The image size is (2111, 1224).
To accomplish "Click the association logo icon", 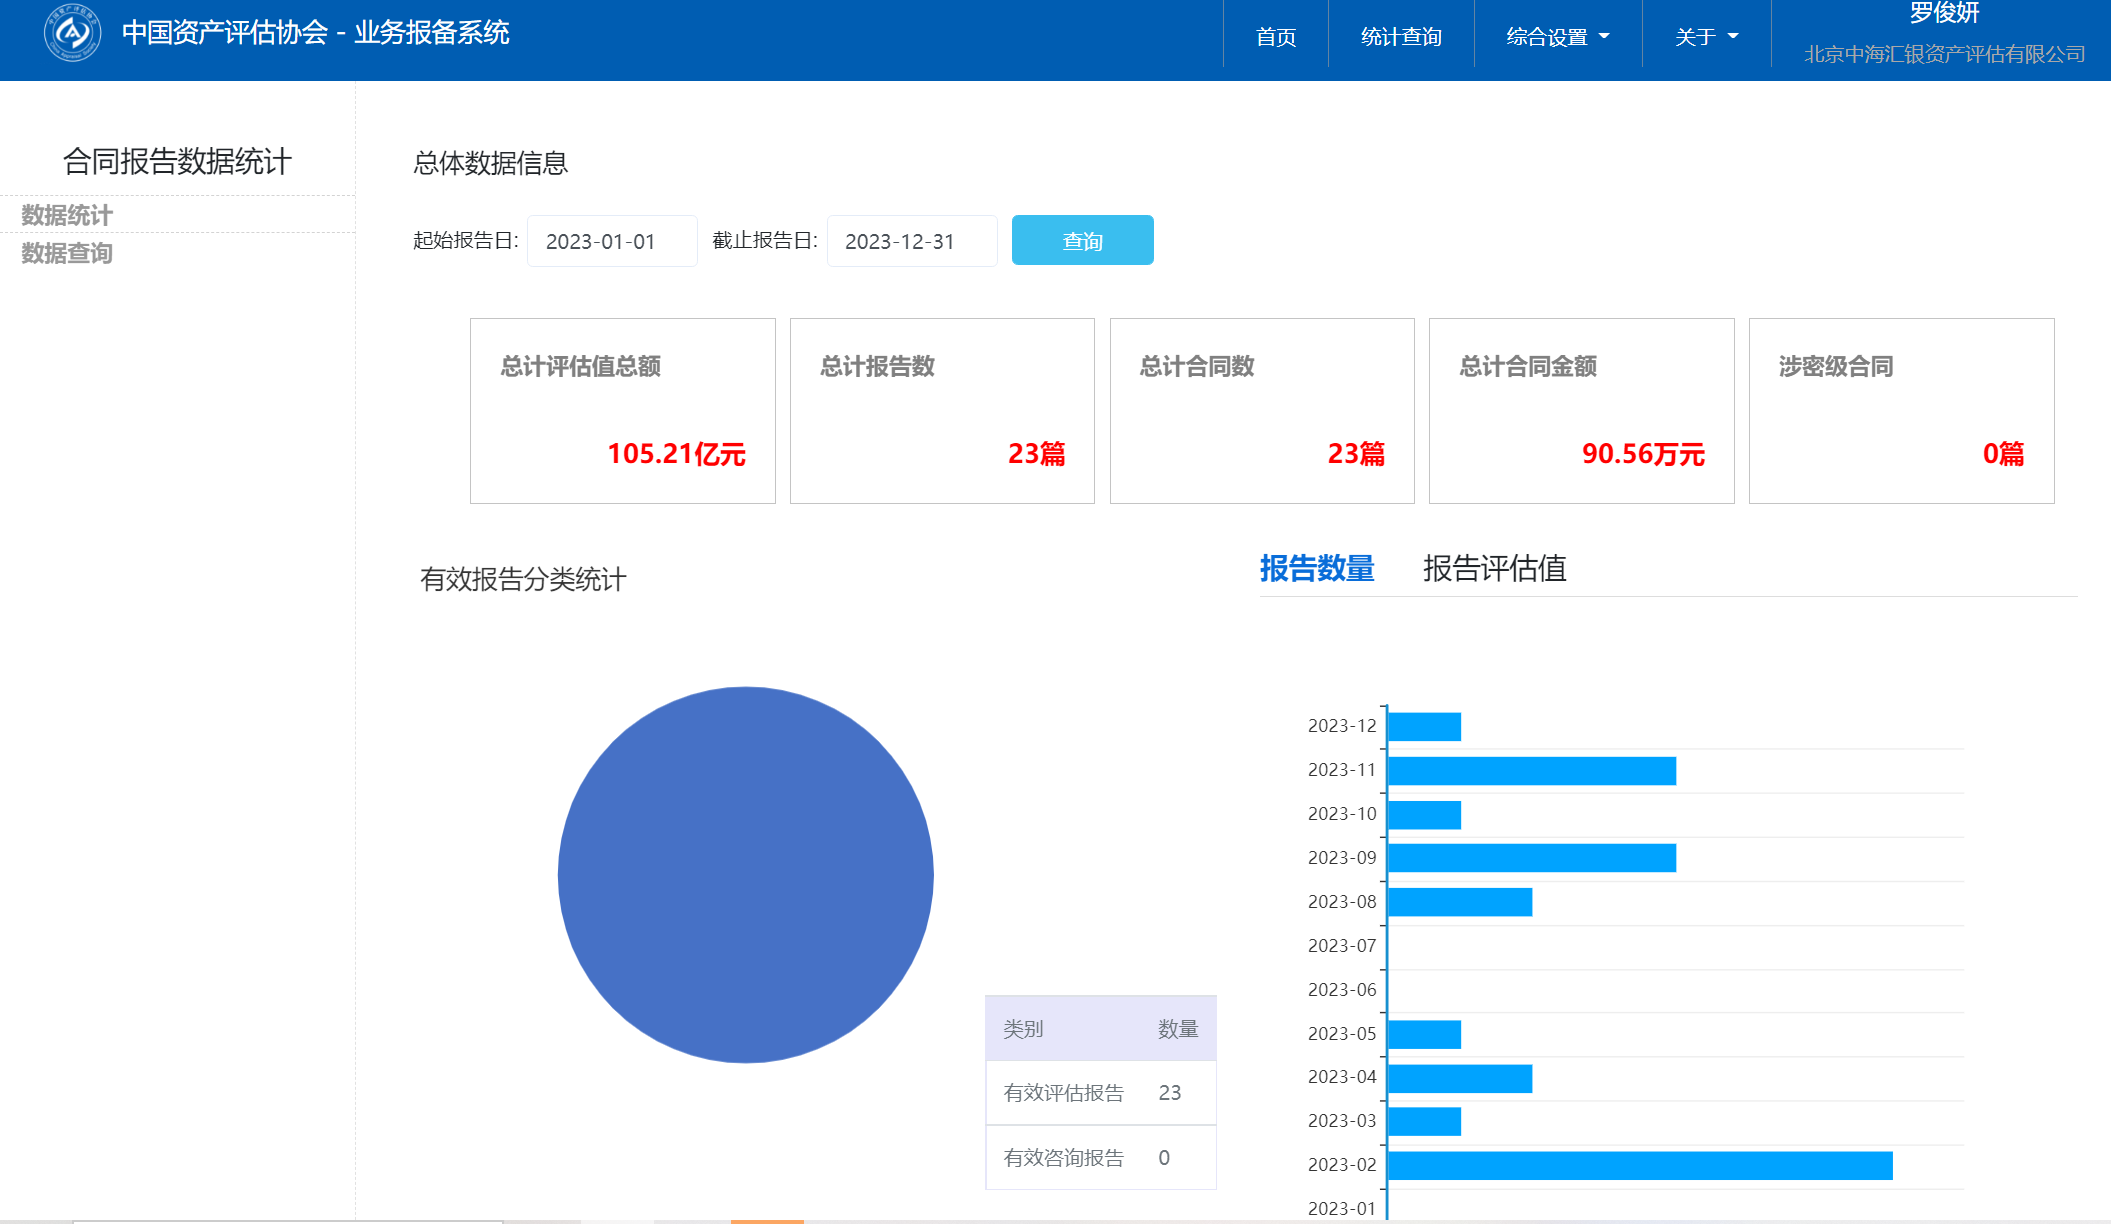I will (x=72, y=33).
